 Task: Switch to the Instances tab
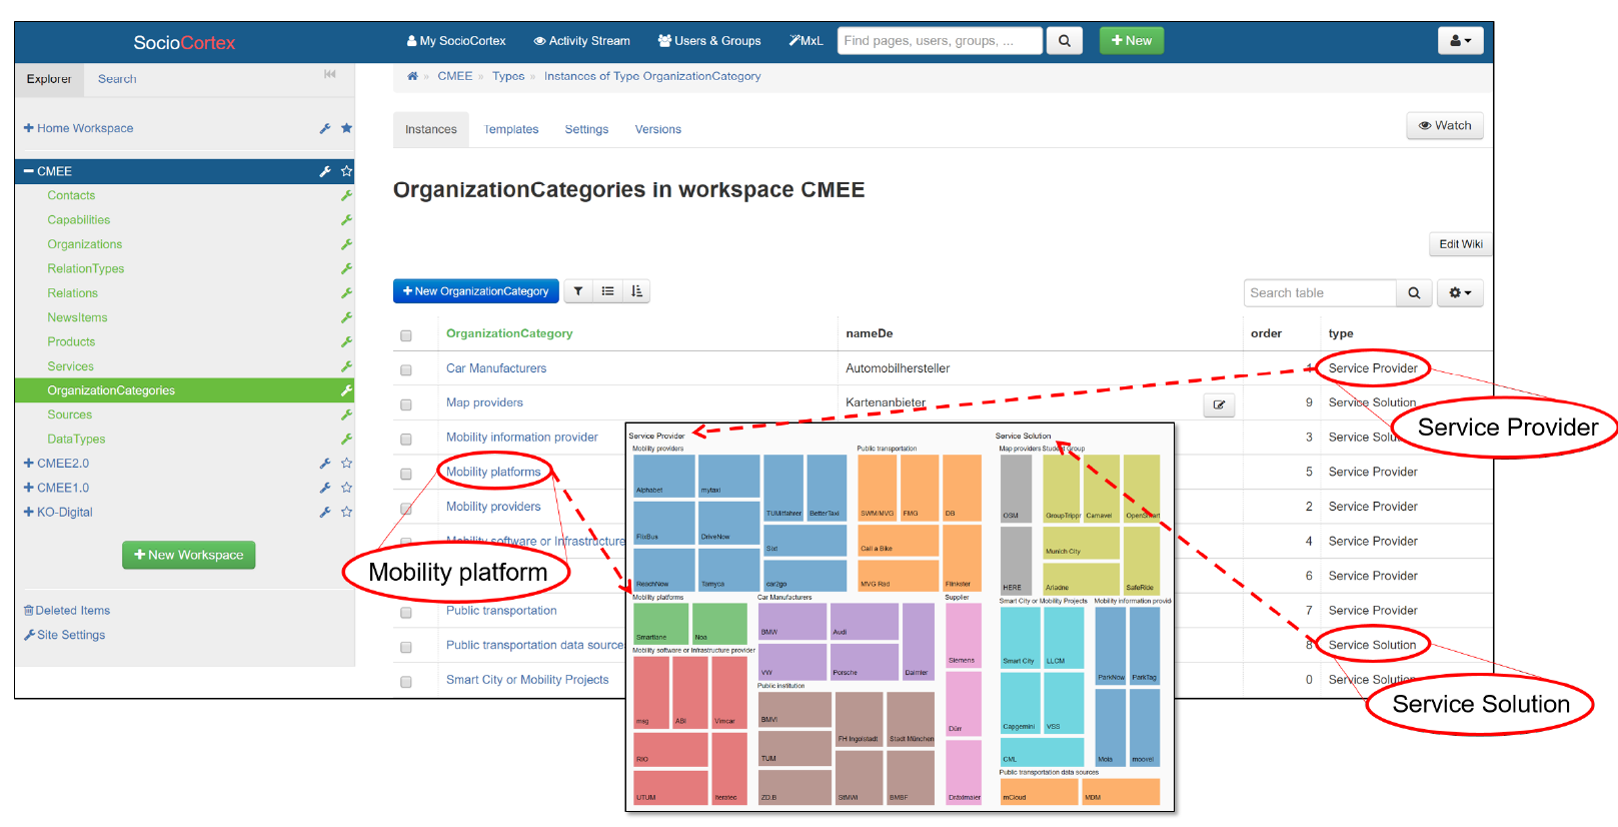(431, 130)
